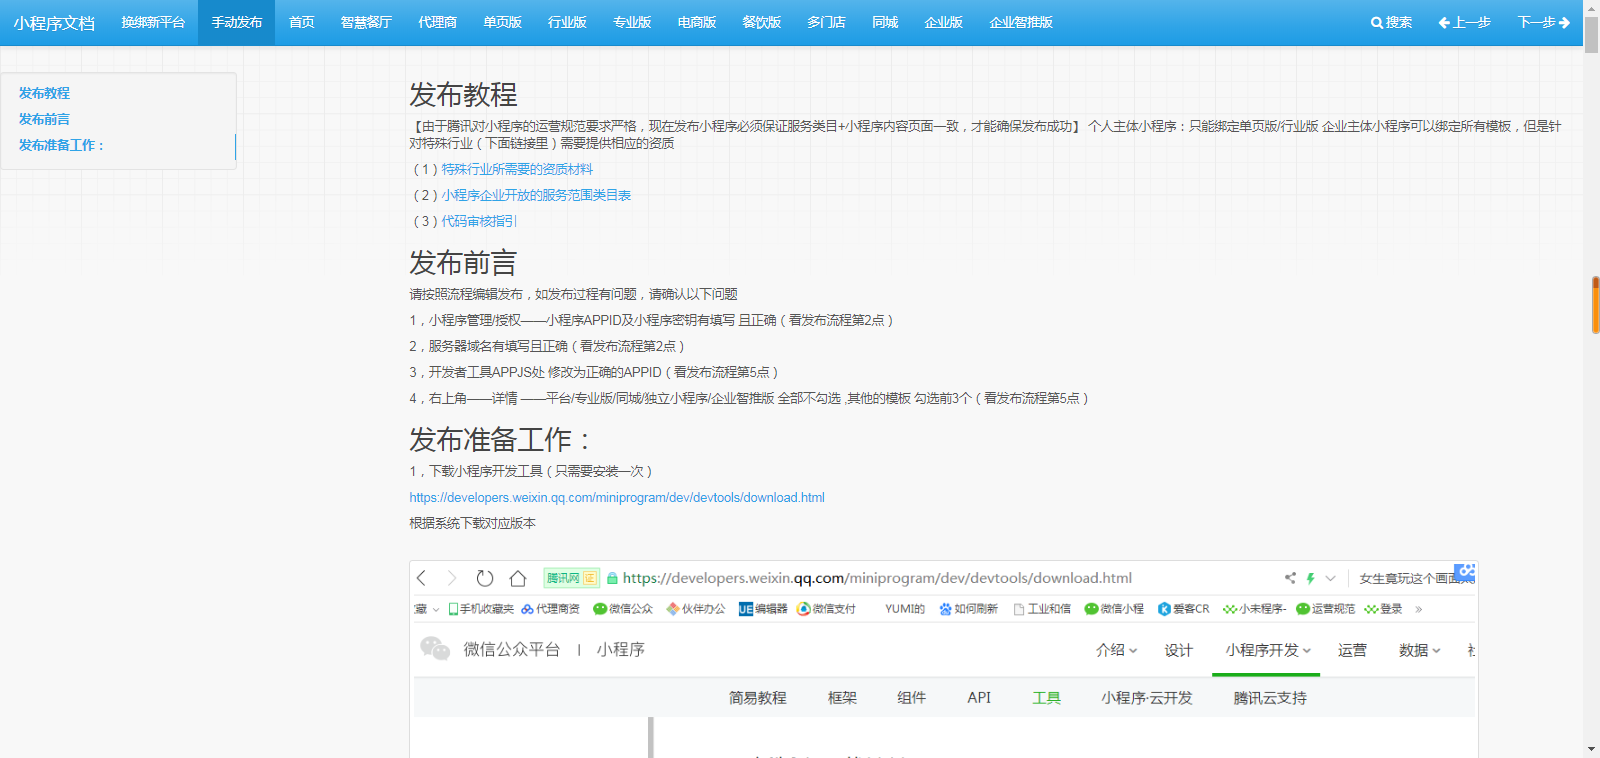Expand the 介绍 dropdown in screenshot
Image resolution: width=1600 pixels, height=758 pixels.
click(x=1116, y=650)
